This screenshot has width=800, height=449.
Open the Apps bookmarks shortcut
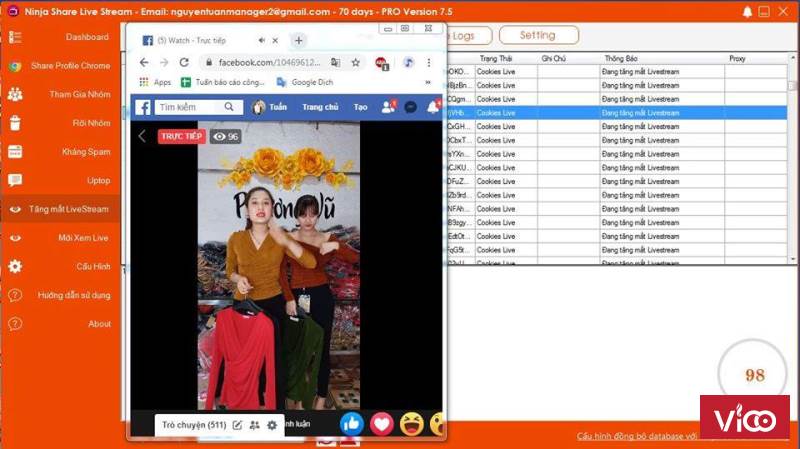(x=156, y=82)
